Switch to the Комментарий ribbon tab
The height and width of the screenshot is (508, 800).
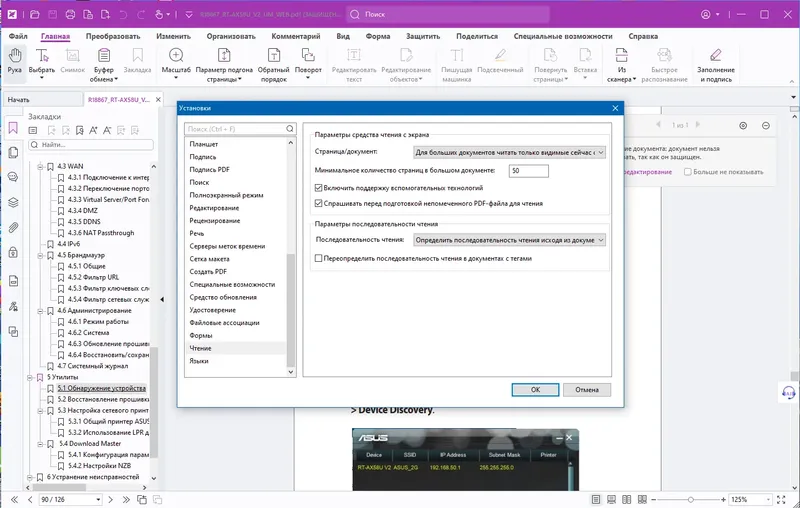click(x=295, y=36)
